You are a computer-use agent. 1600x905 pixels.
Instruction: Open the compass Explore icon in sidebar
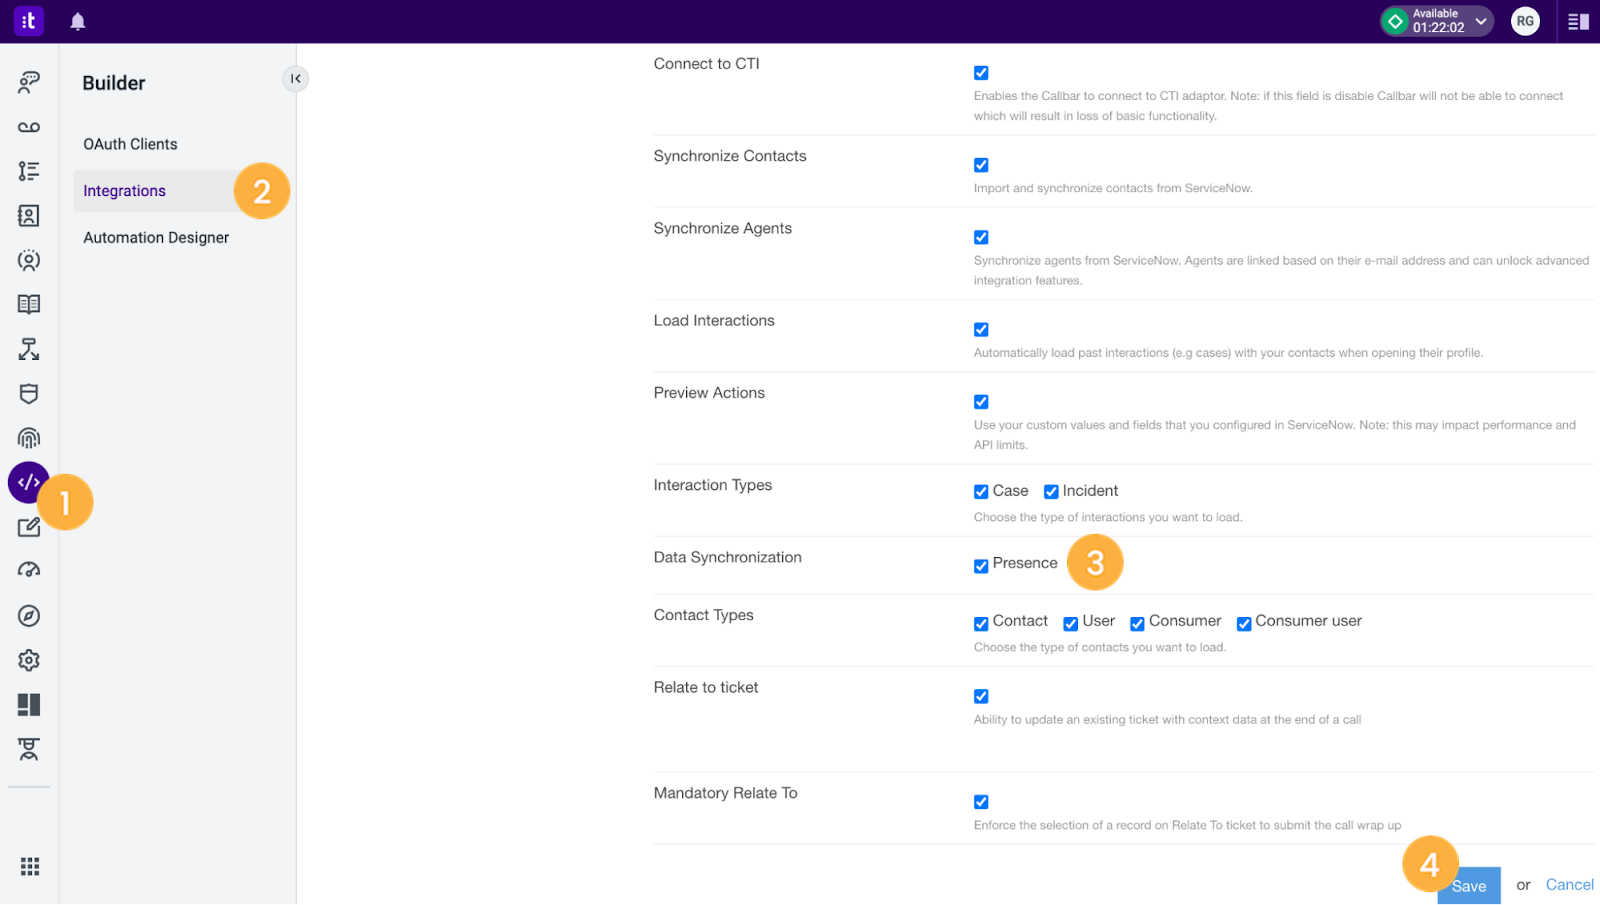[x=29, y=616]
